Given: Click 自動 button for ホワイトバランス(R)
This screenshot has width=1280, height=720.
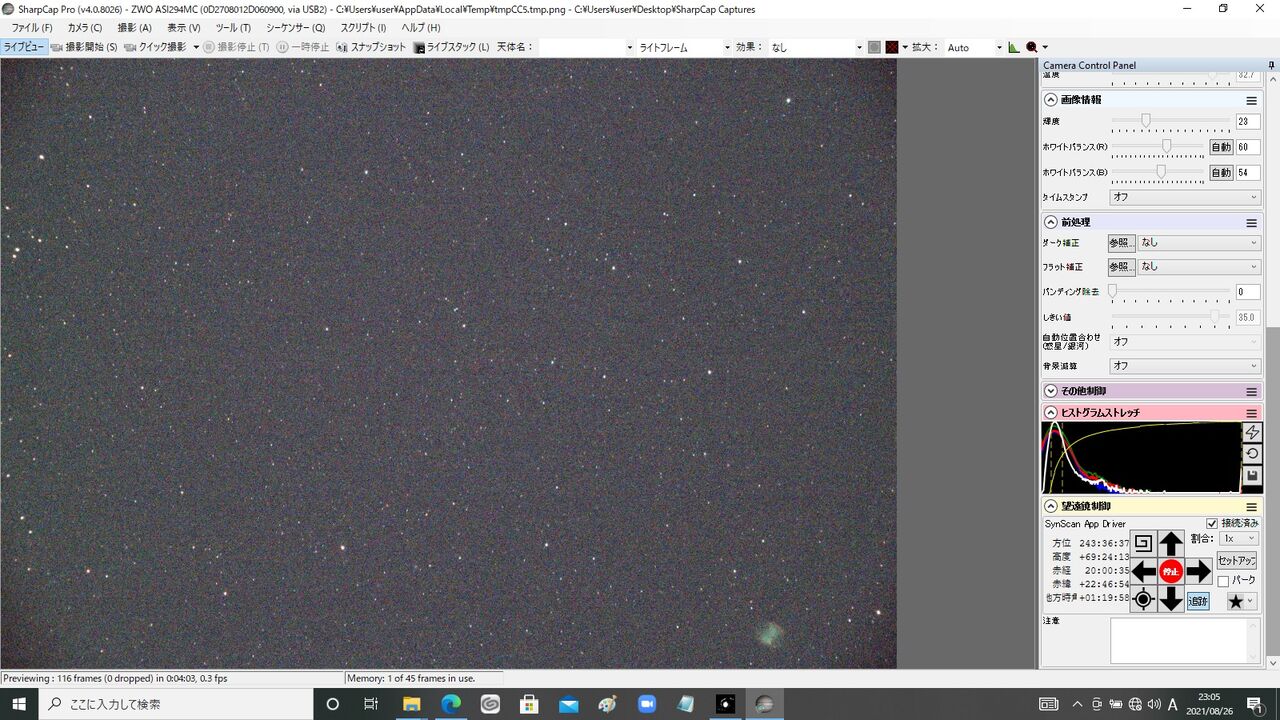Looking at the screenshot, I should click(1221, 147).
